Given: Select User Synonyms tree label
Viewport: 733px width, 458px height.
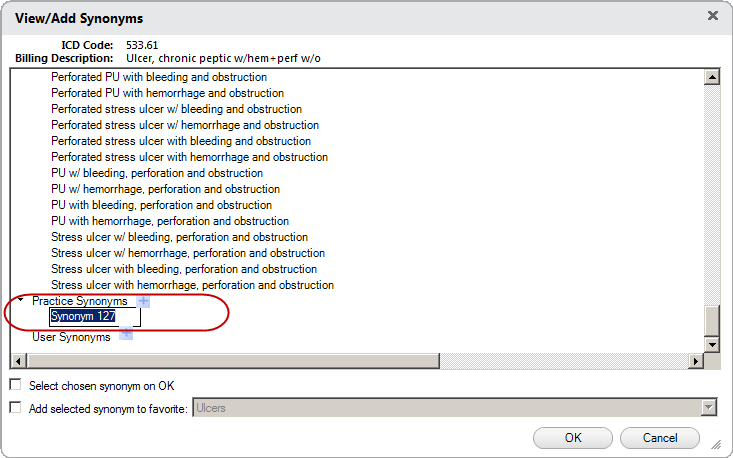Looking at the screenshot, I should (x=71, y=337).
